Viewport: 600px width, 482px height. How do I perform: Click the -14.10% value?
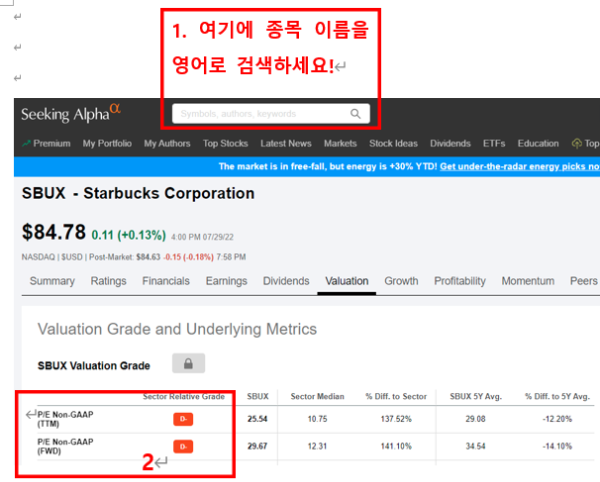[557, 446]
